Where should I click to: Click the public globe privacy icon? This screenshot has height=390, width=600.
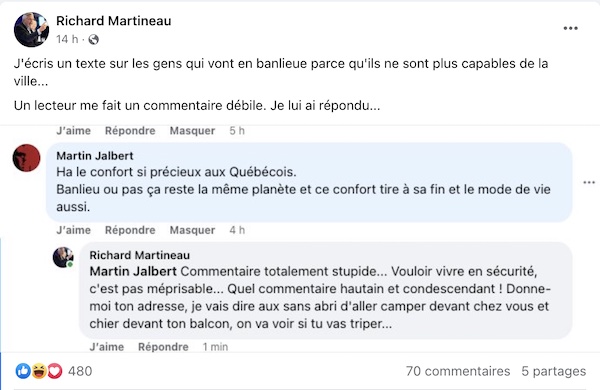(x=93, y=39)
